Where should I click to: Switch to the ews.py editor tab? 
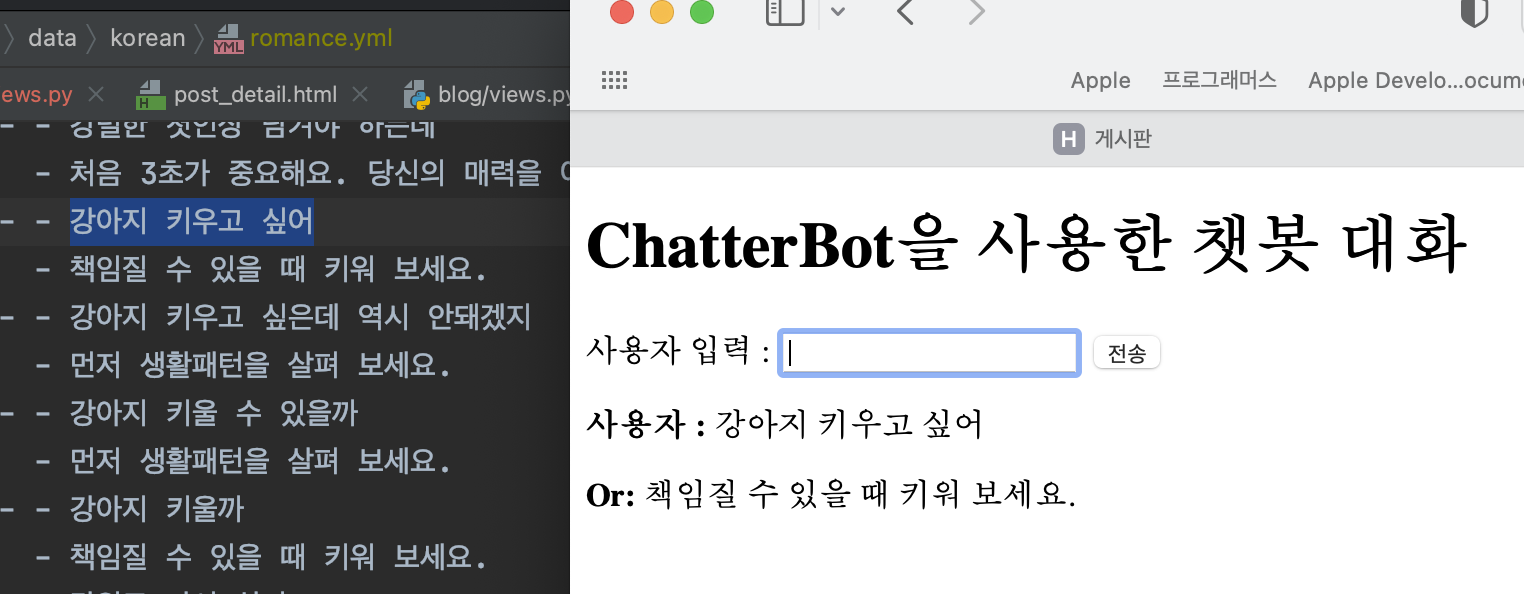pyautogui.click(x=36, y=95)
